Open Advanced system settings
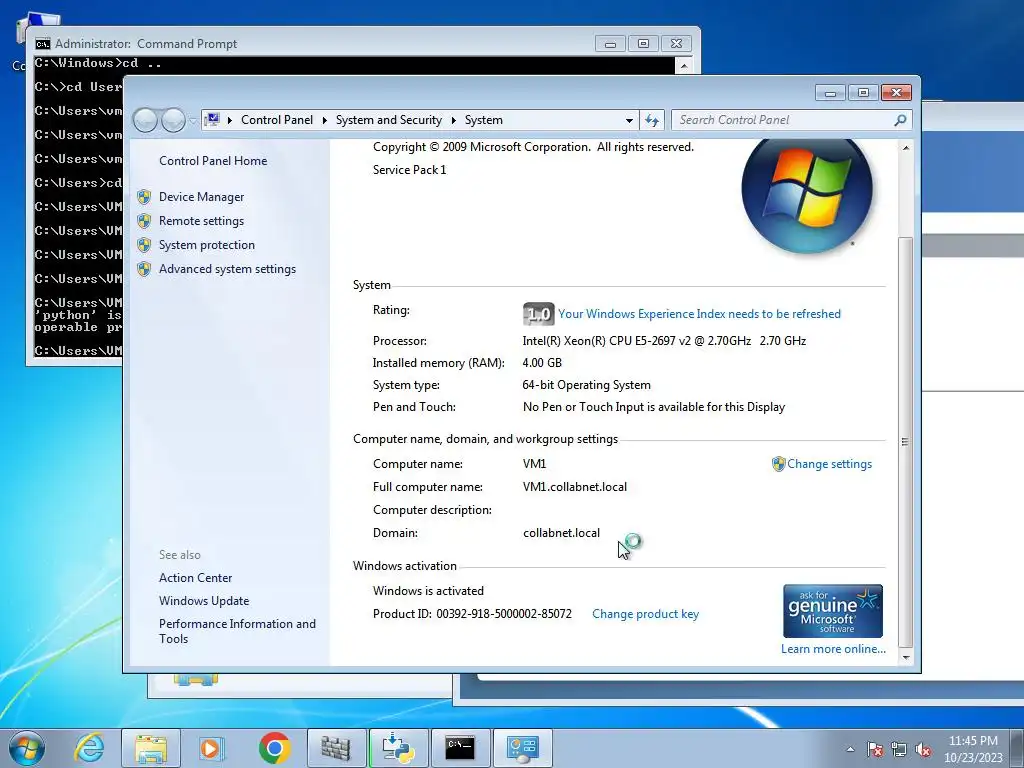 click(x=227, y=269)
